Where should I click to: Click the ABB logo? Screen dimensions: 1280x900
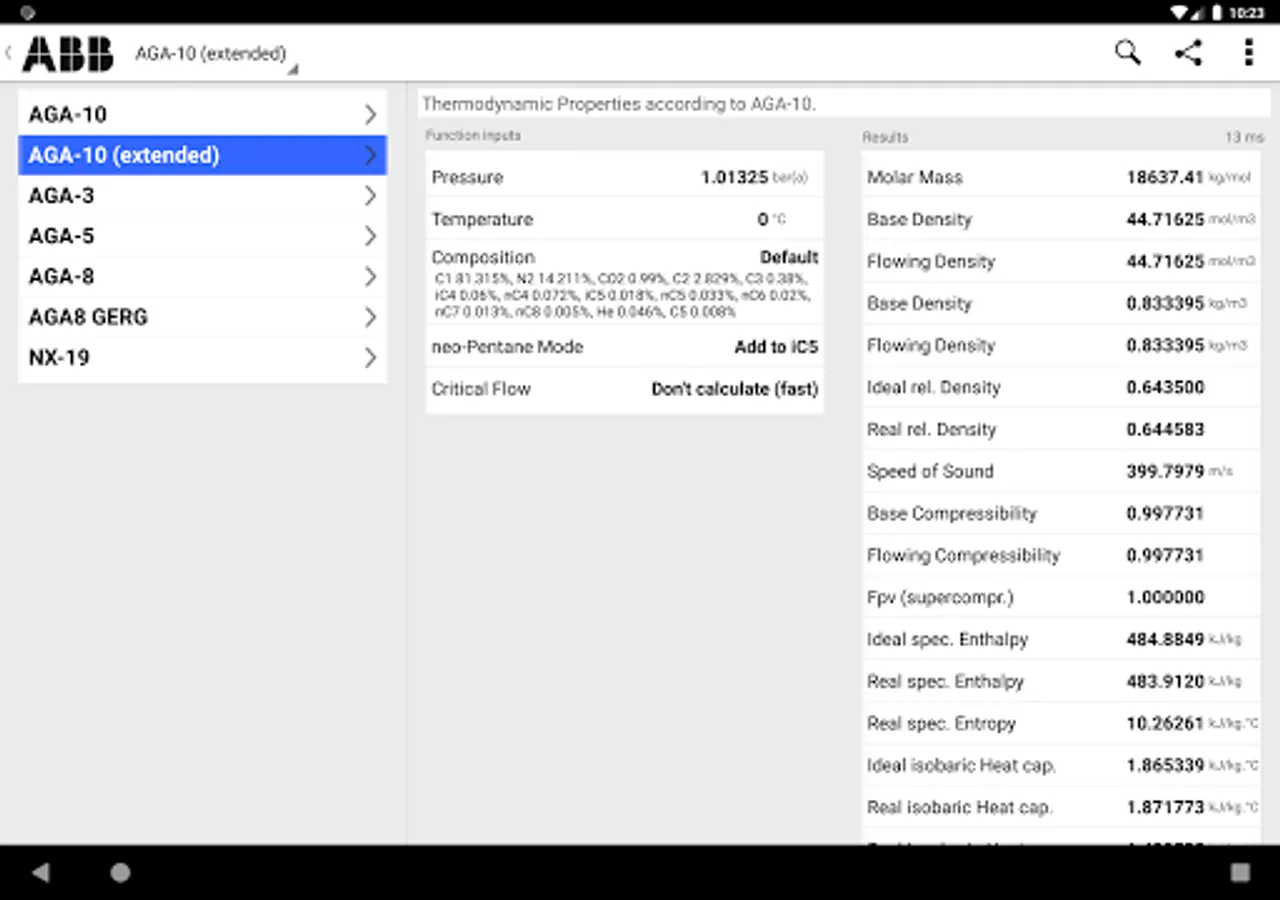coord(68,54)
